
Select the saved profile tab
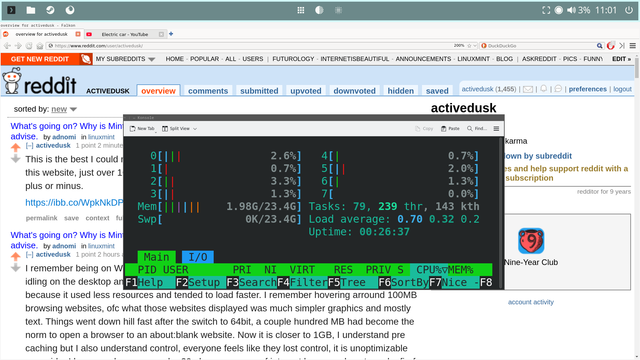437,91
